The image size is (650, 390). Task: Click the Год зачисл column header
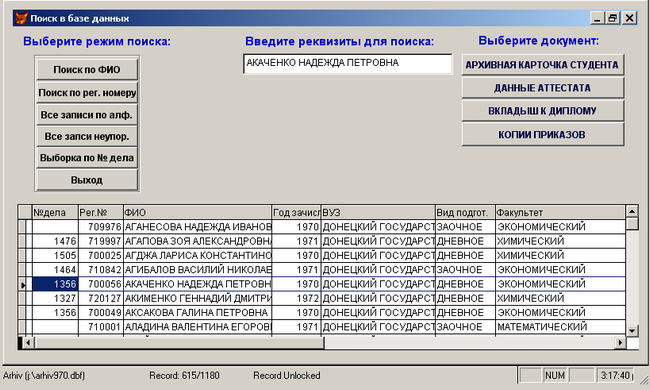coord(296,213)
